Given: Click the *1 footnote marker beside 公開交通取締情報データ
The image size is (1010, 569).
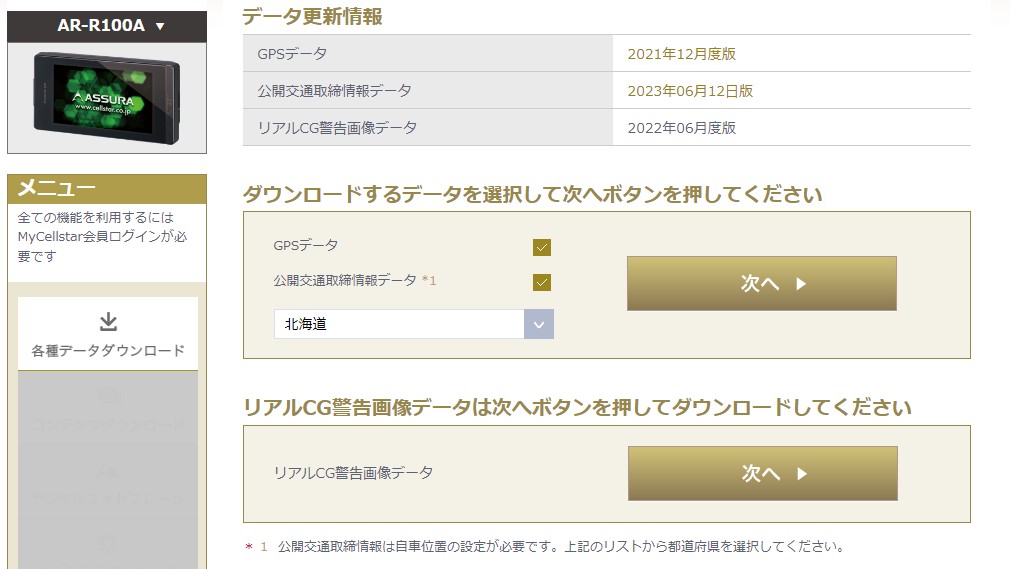Looking at the screenshot, I should [x=429, y=280].
